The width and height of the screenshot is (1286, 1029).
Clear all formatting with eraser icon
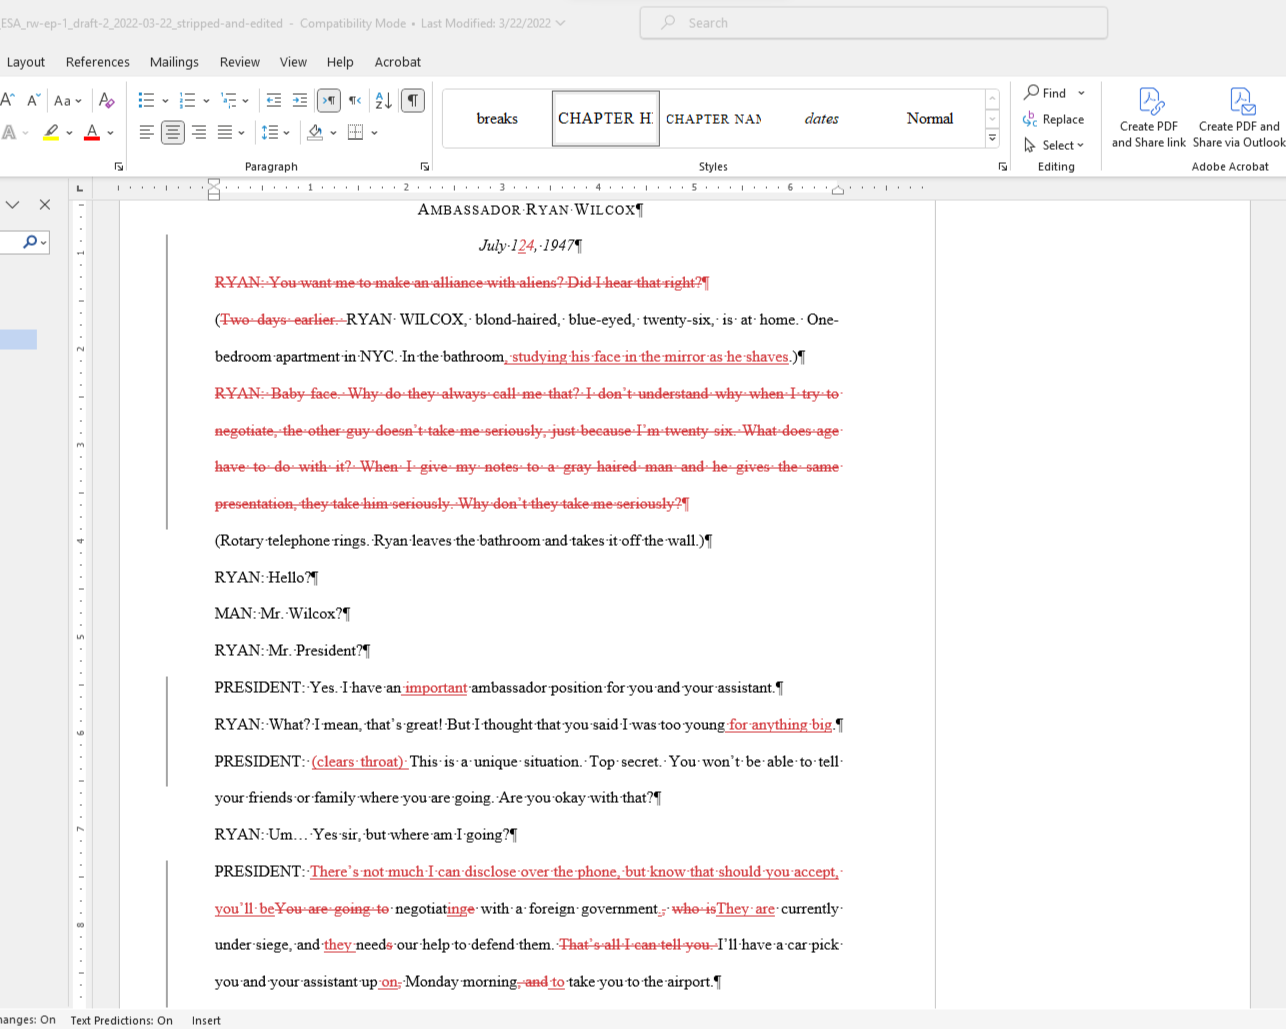[107, 100]
